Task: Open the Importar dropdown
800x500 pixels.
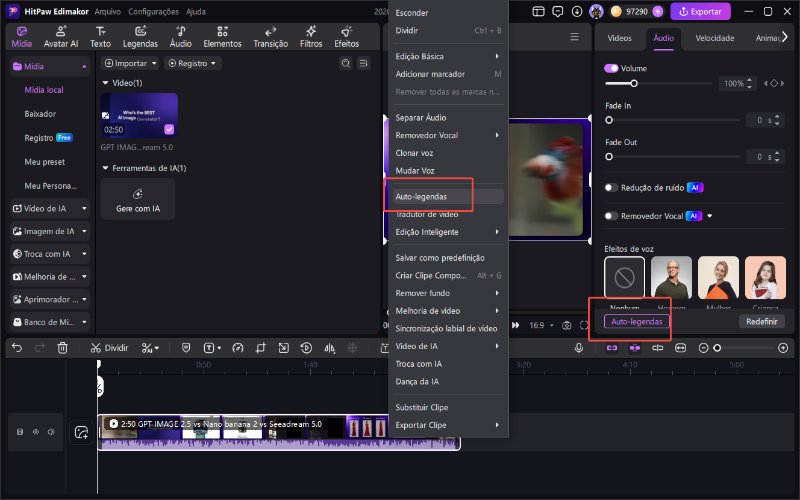Action: point(130,63)
